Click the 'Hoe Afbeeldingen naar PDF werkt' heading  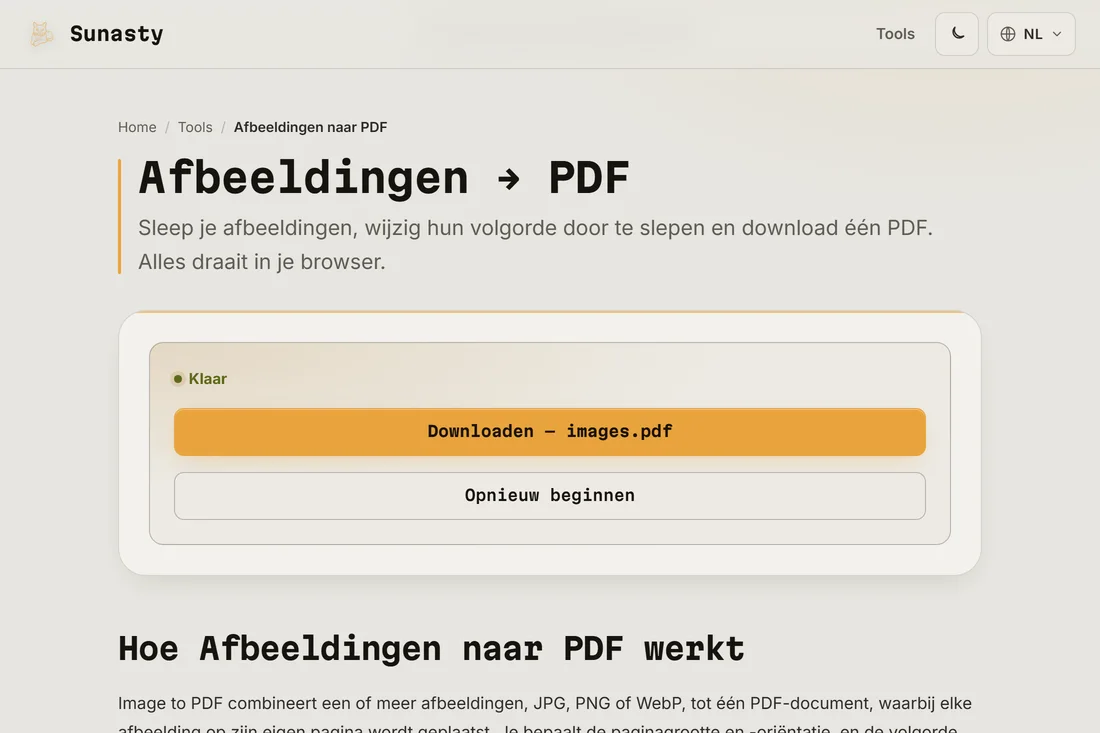431,648
